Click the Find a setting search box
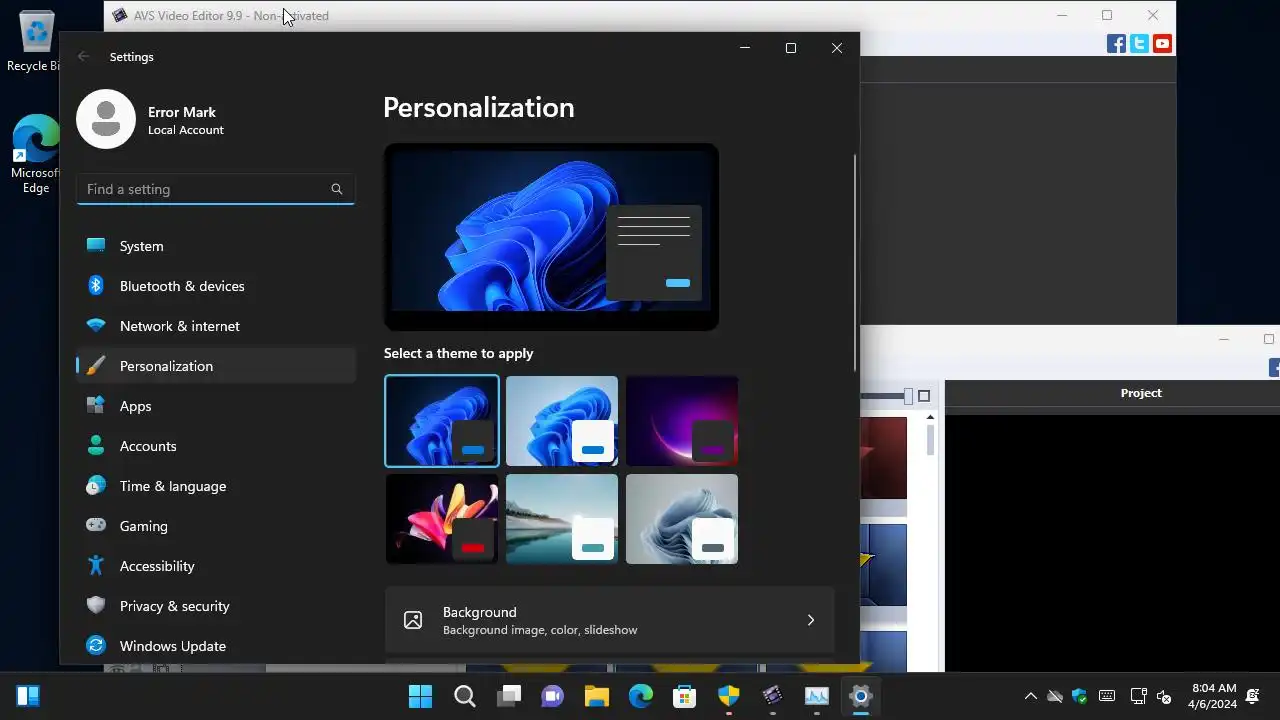 [x=215, y=189]
